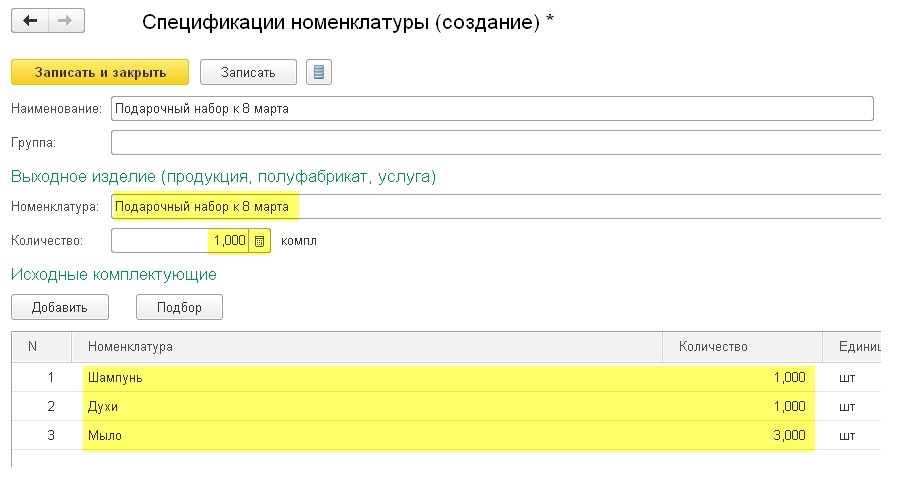The width and height of the screenshot is (903, 485).
Task: Focus the Номенклатура output product field
Action: pos(496,206)
